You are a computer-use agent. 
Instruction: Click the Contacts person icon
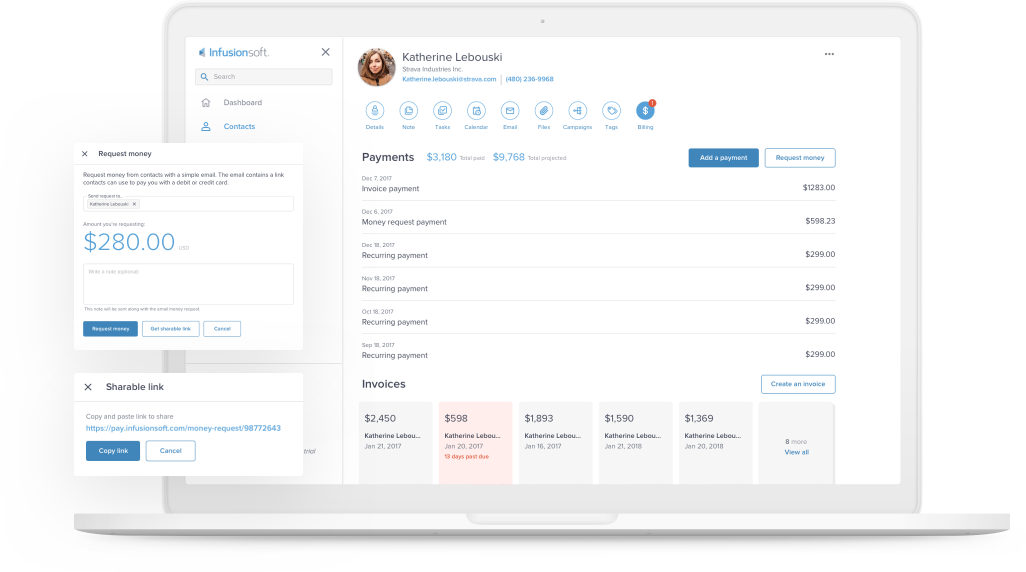205,126
